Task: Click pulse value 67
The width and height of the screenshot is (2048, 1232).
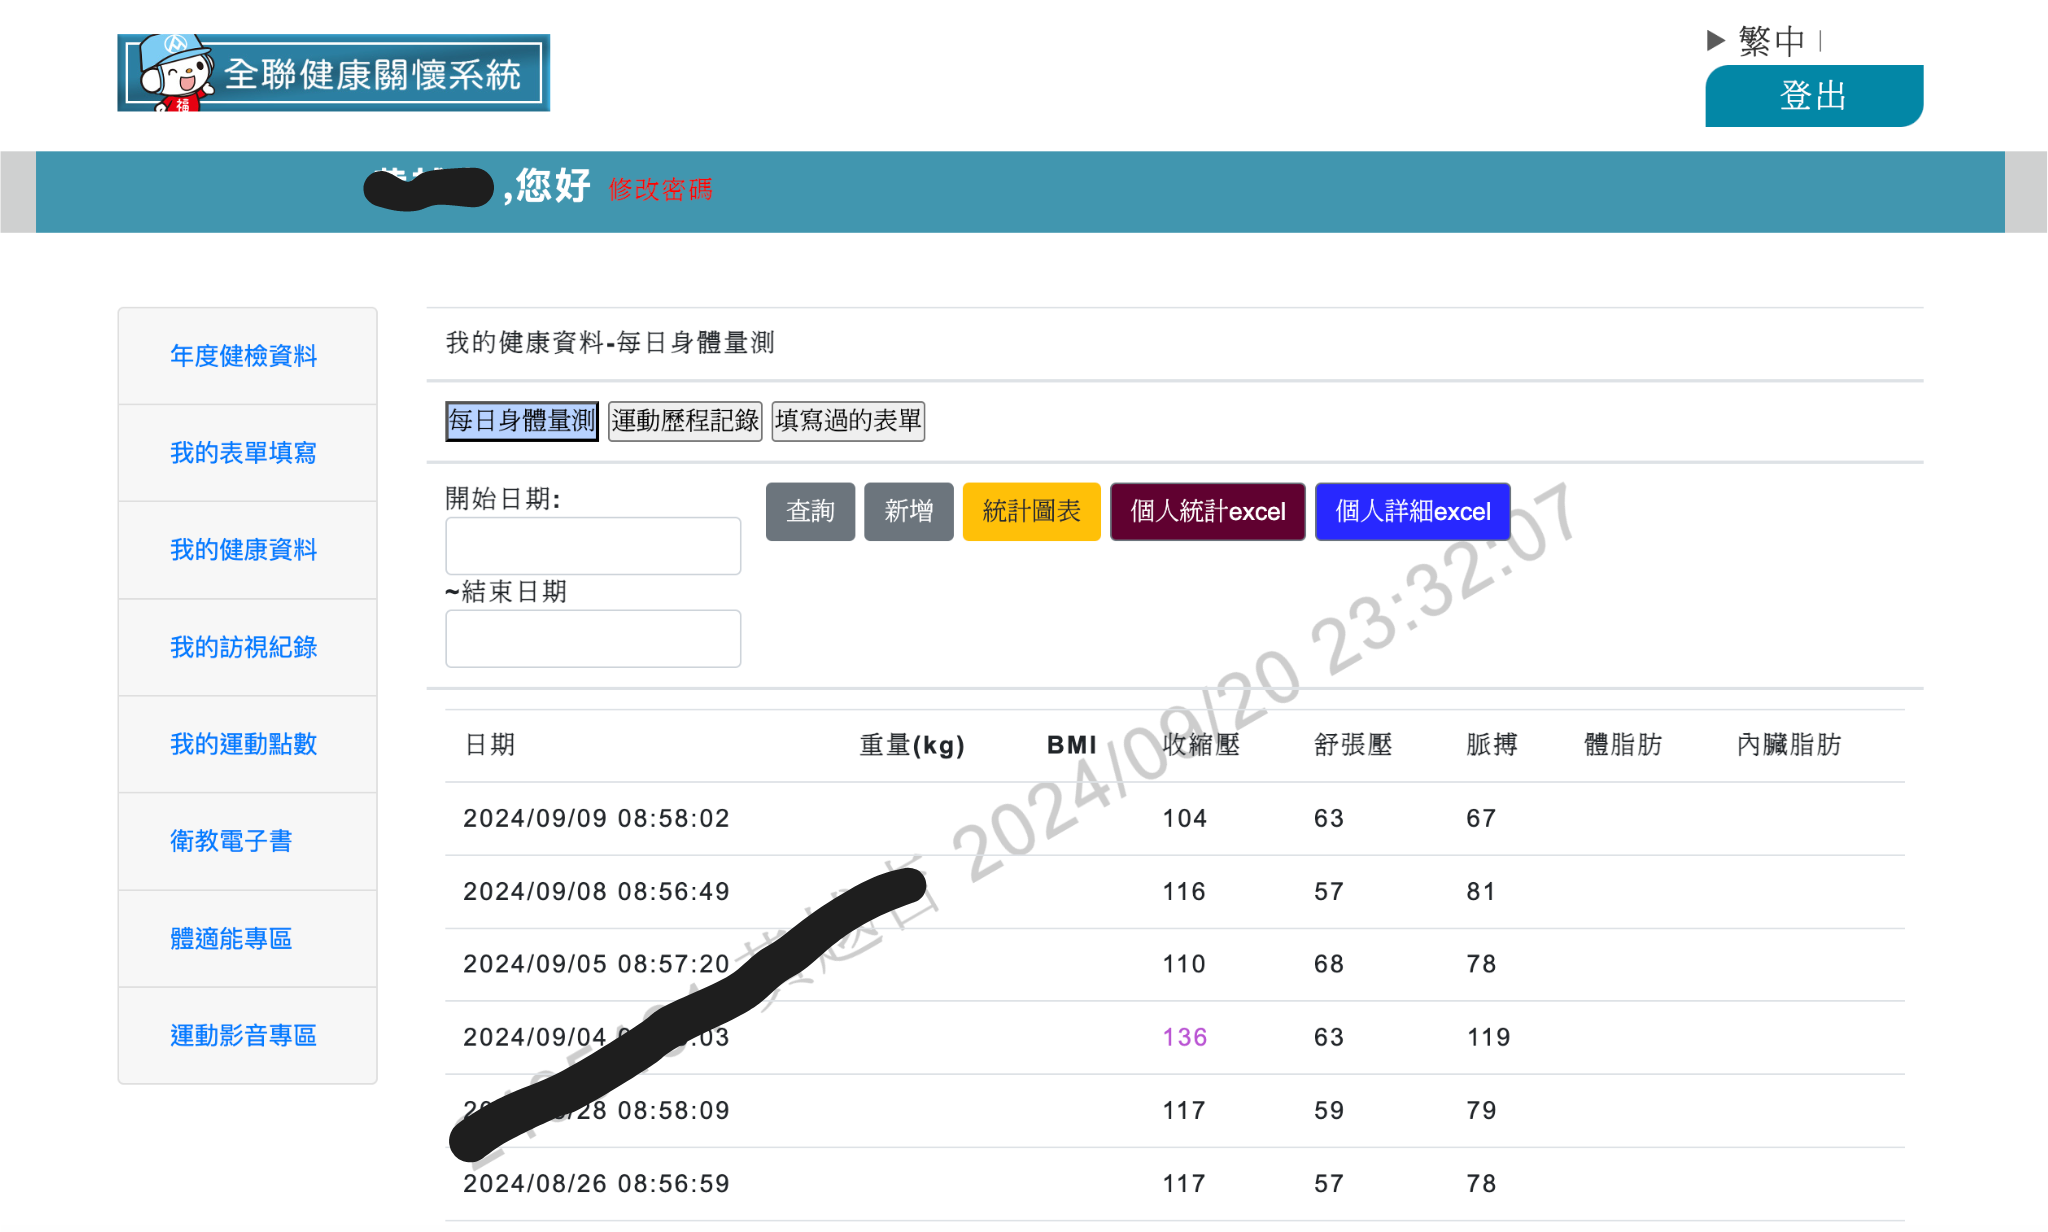Action: (x=1481, y=819)
